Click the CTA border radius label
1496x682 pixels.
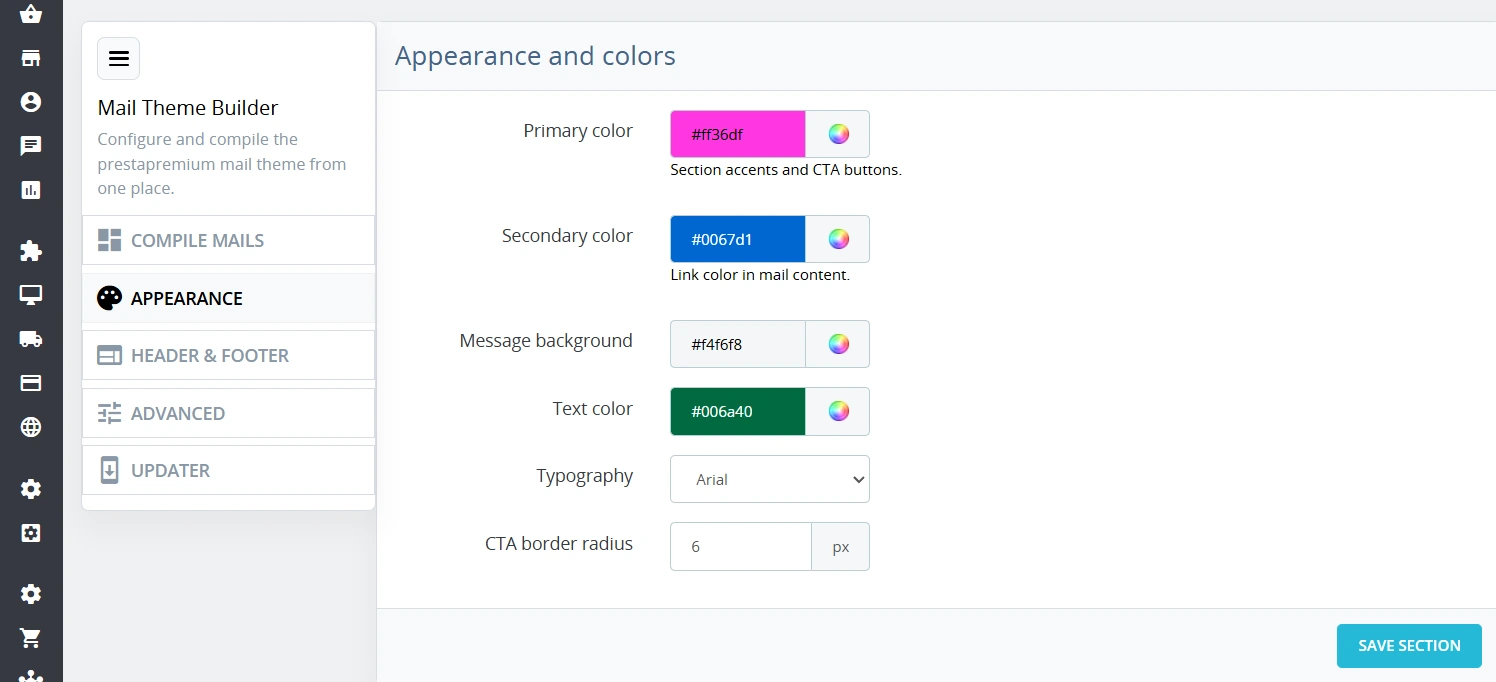pyautogui.click(x=559, y=544)
